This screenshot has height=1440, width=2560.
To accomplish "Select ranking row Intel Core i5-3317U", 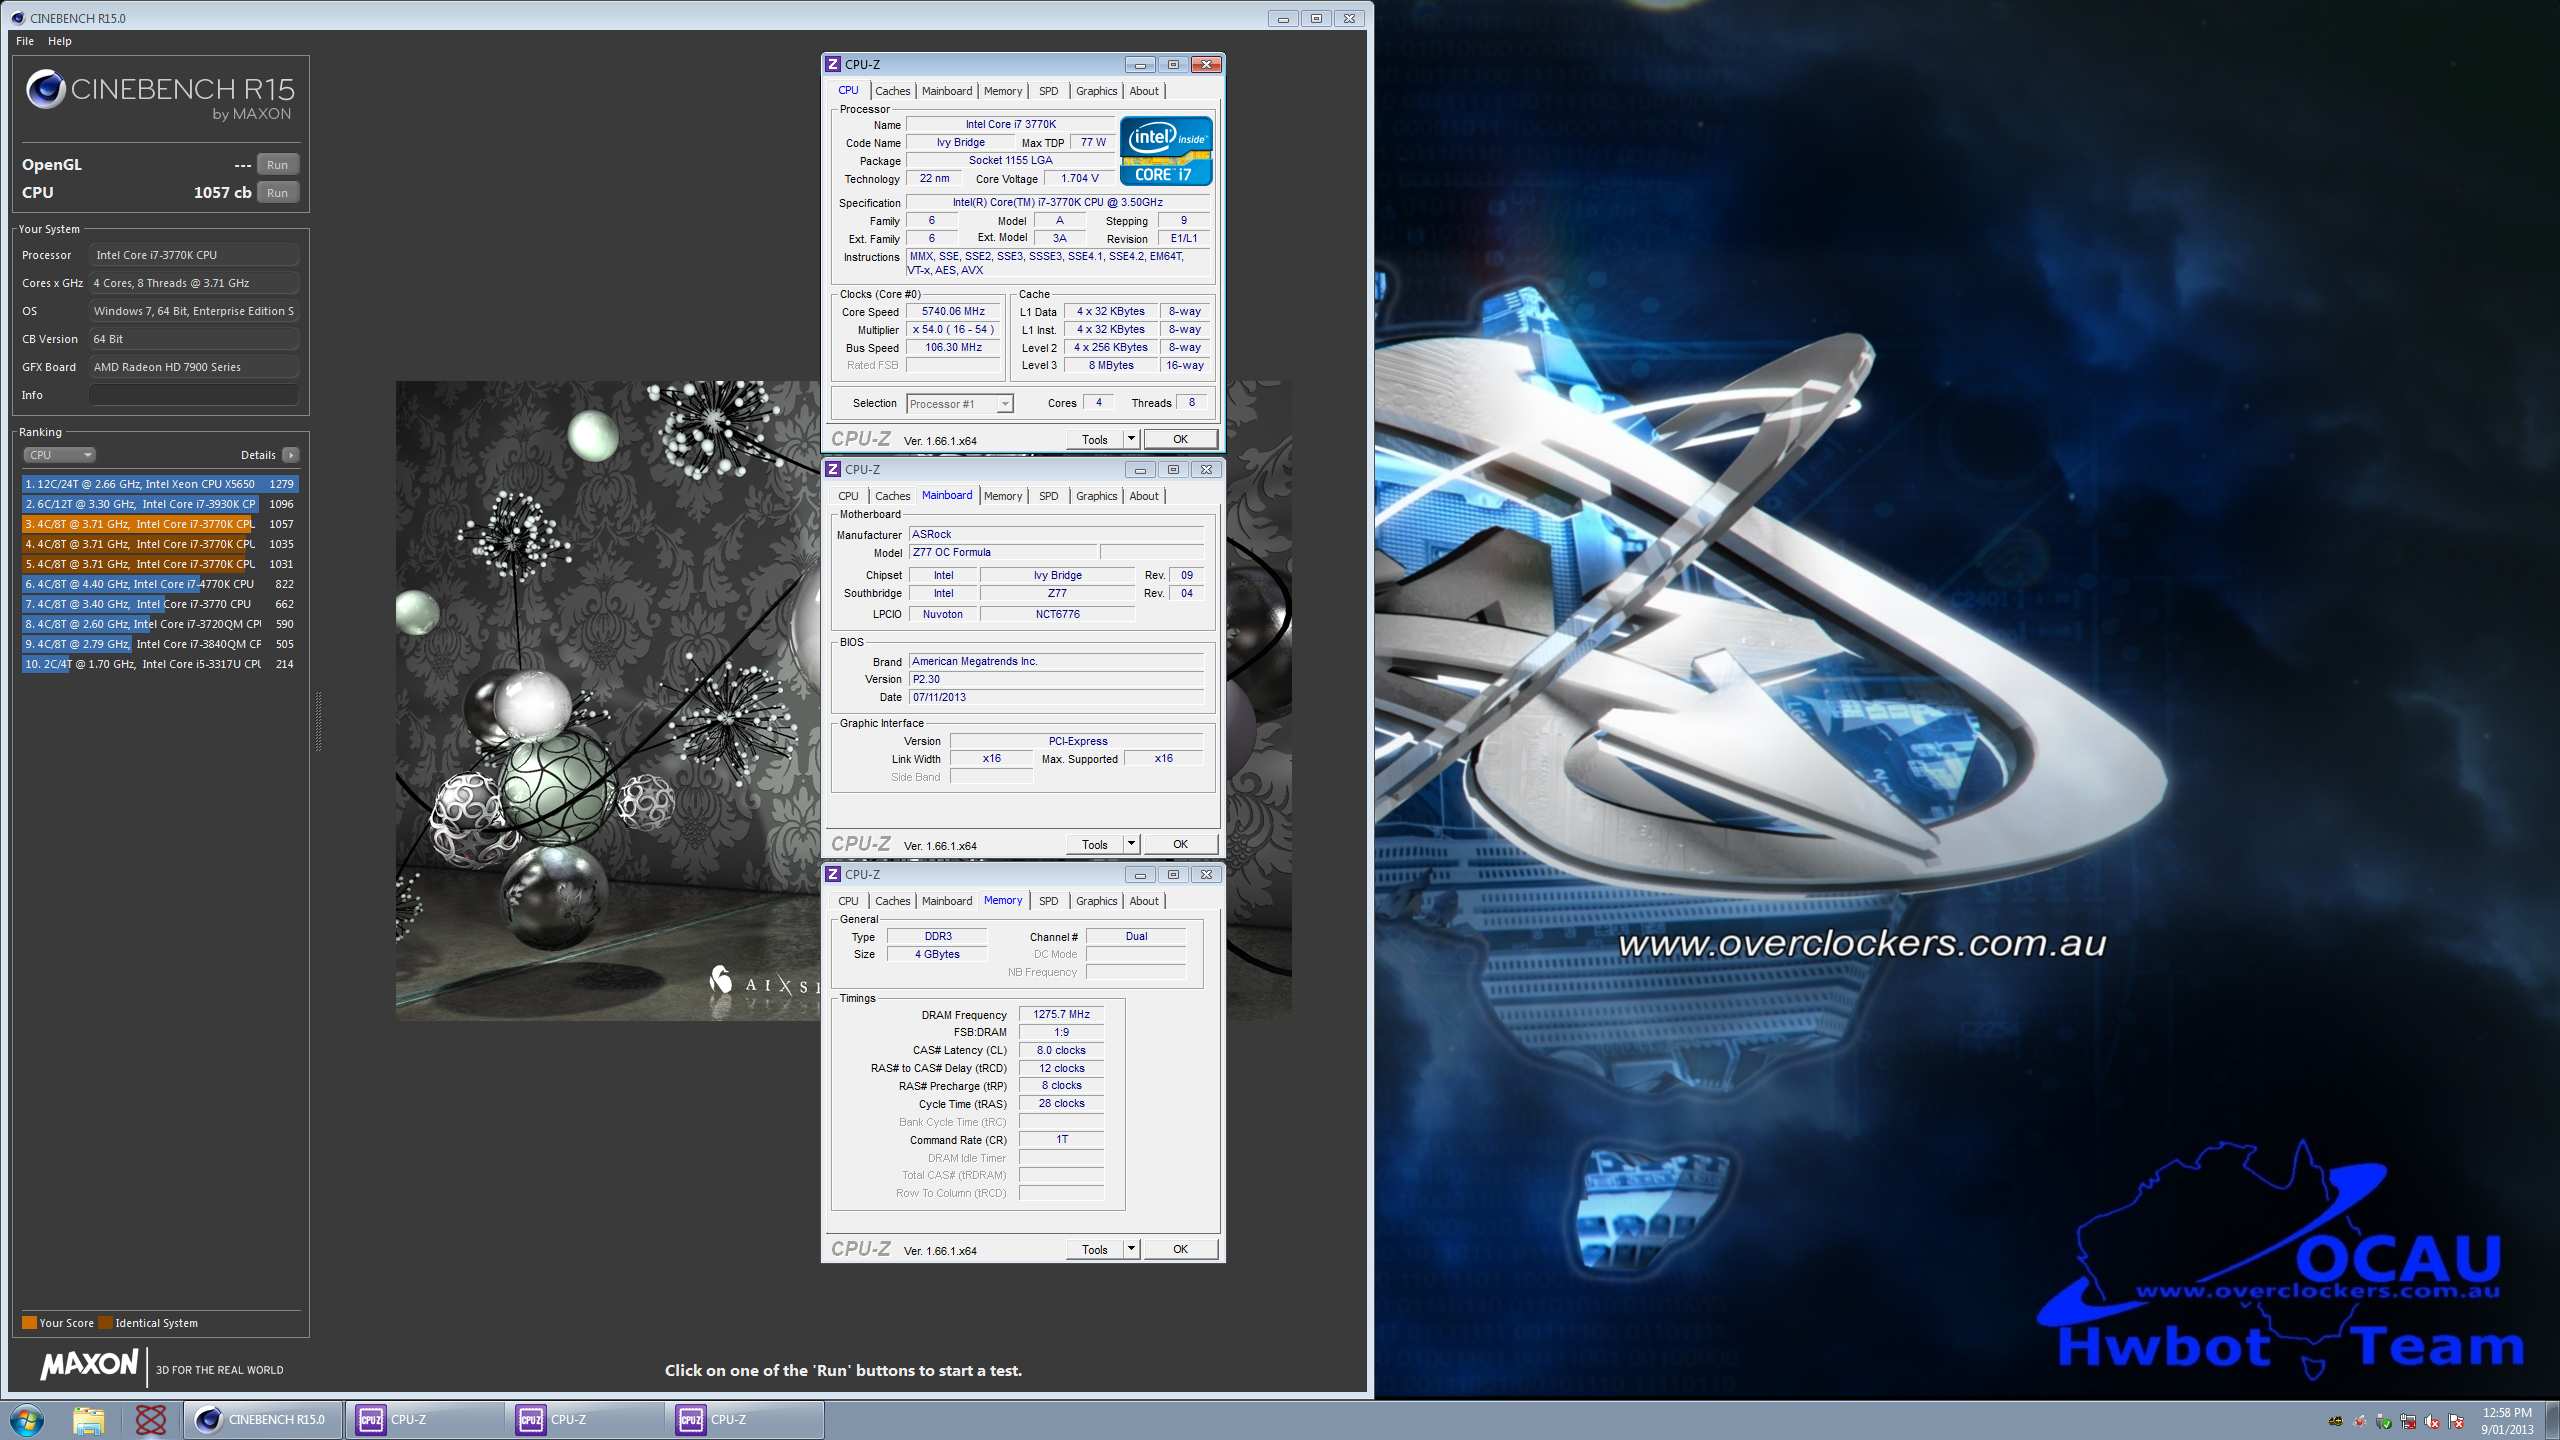I will coord(160,664).
